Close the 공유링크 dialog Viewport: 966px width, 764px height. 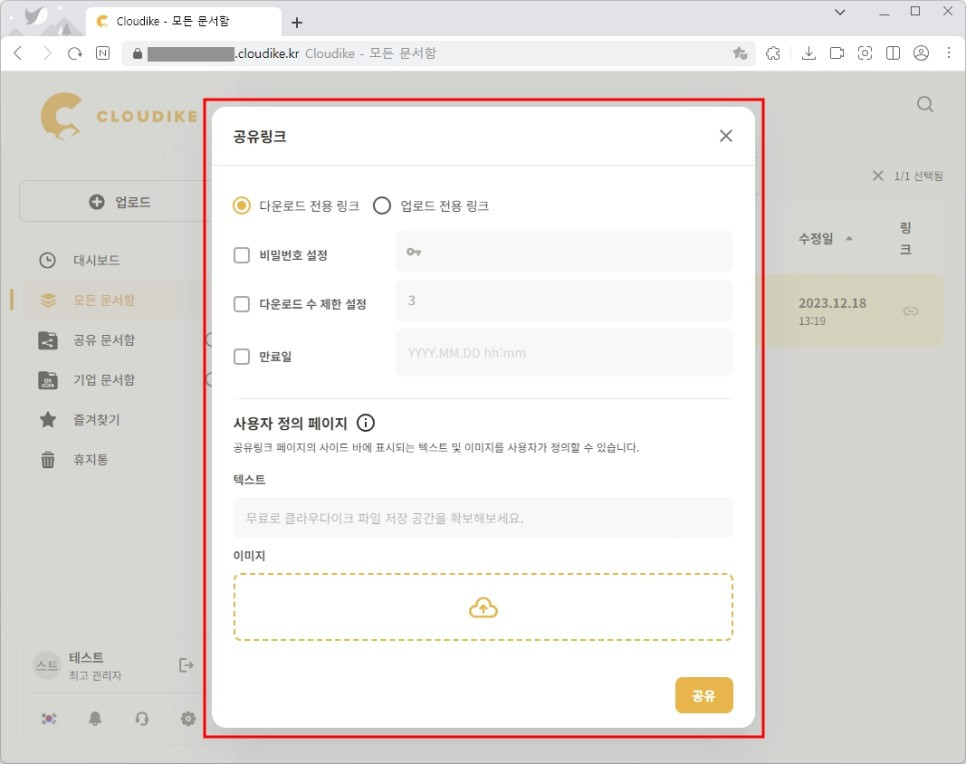726,136
